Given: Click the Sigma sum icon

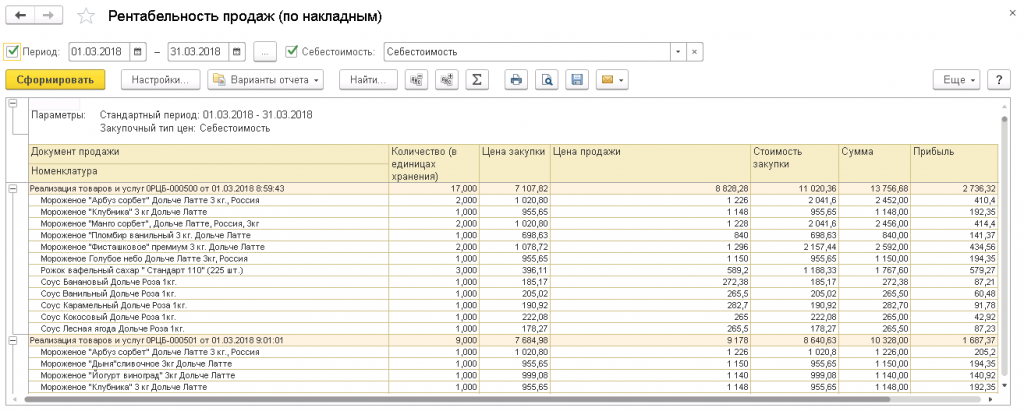Looking at the screenshot, I should click(x=477, y=80).
